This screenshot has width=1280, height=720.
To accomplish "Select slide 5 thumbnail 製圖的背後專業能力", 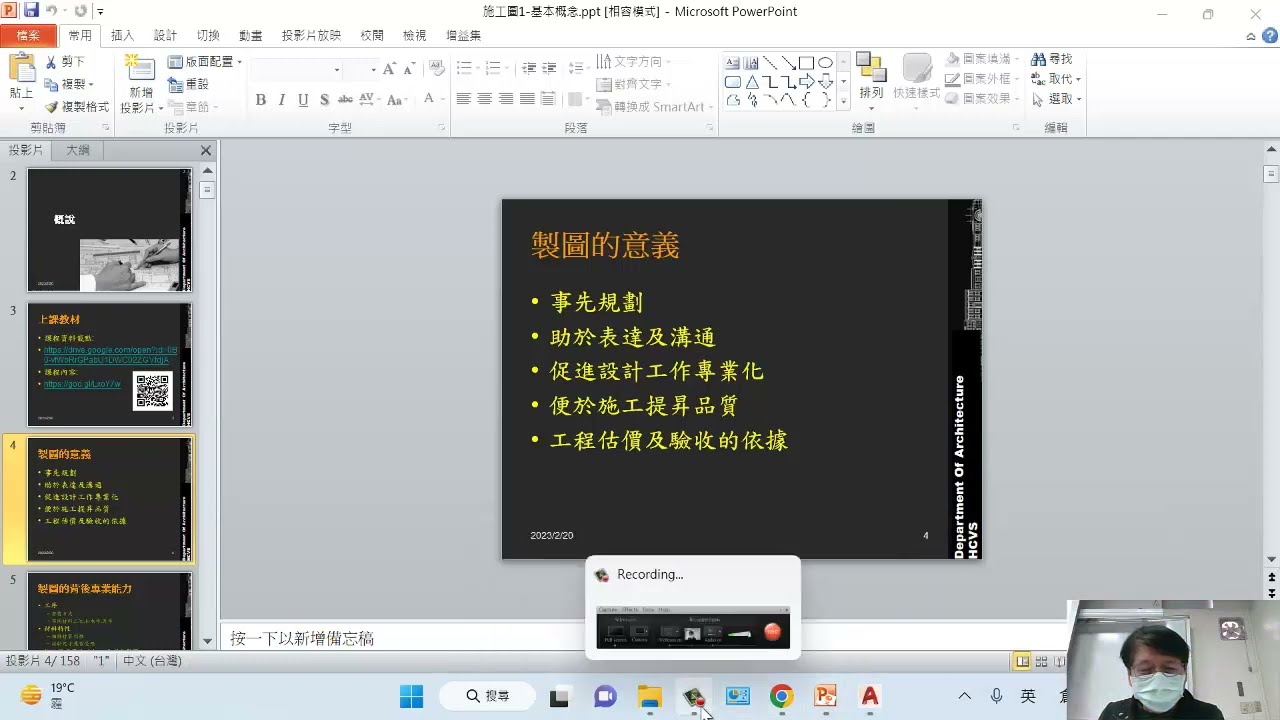I will click(x=109, y=609).
